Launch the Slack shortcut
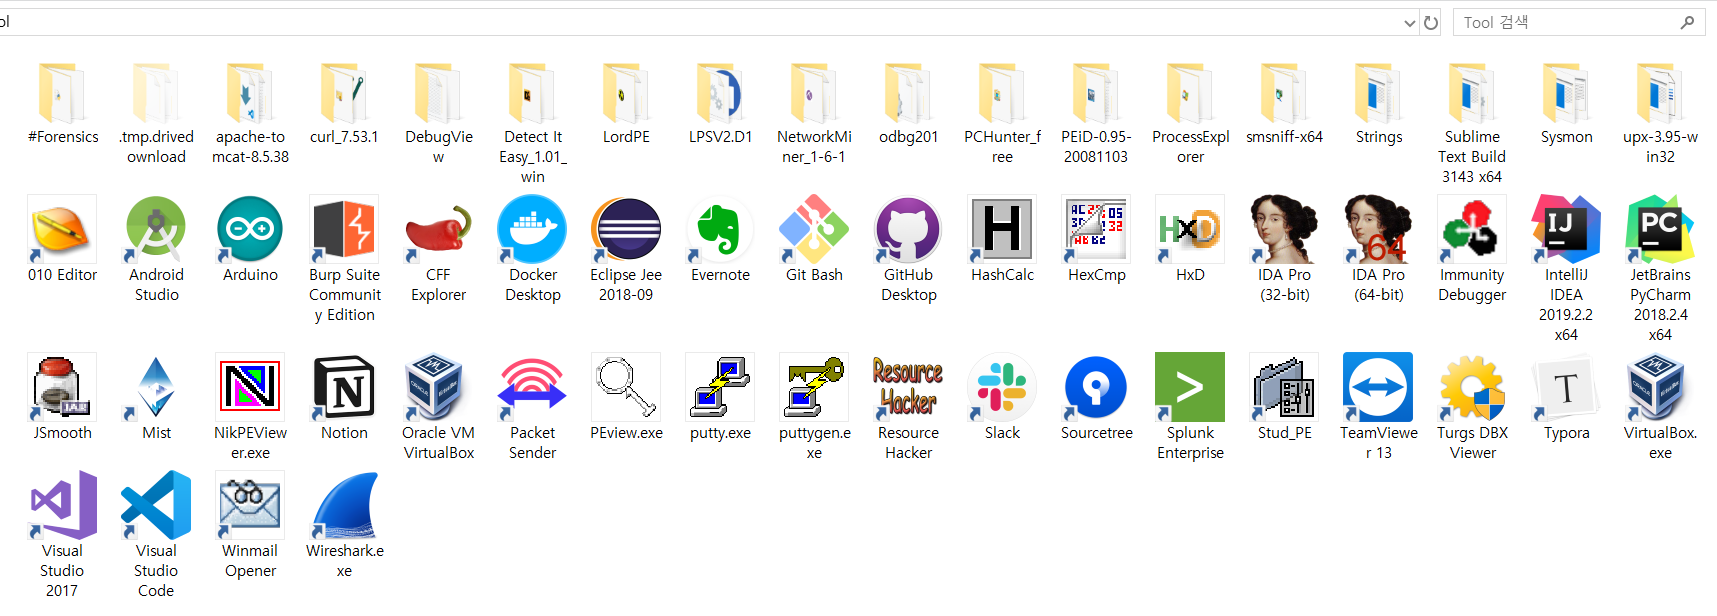The image size is (1717, 616). tap(1002, 387)
